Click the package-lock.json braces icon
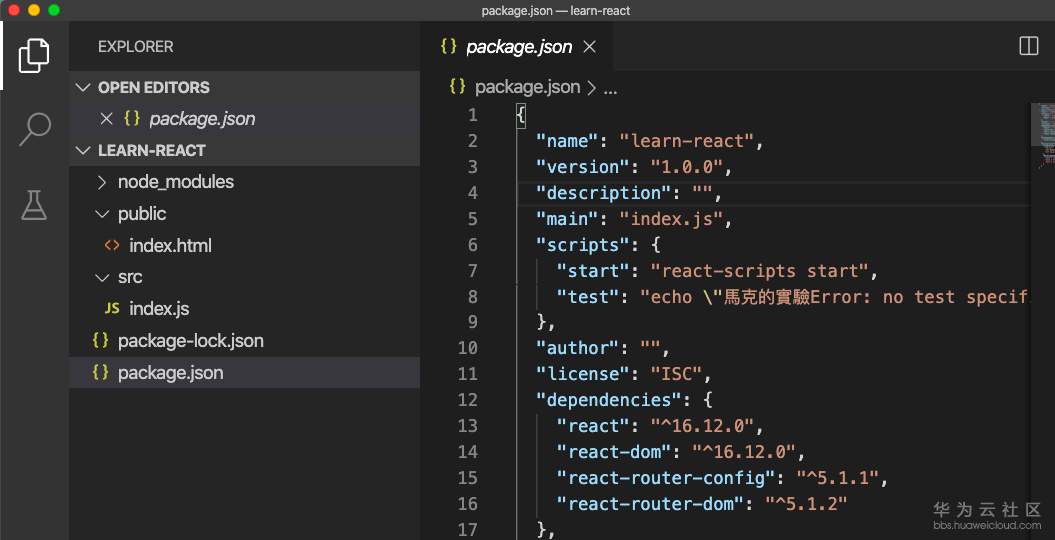1055x540 pixels. (x=100, y=341)
